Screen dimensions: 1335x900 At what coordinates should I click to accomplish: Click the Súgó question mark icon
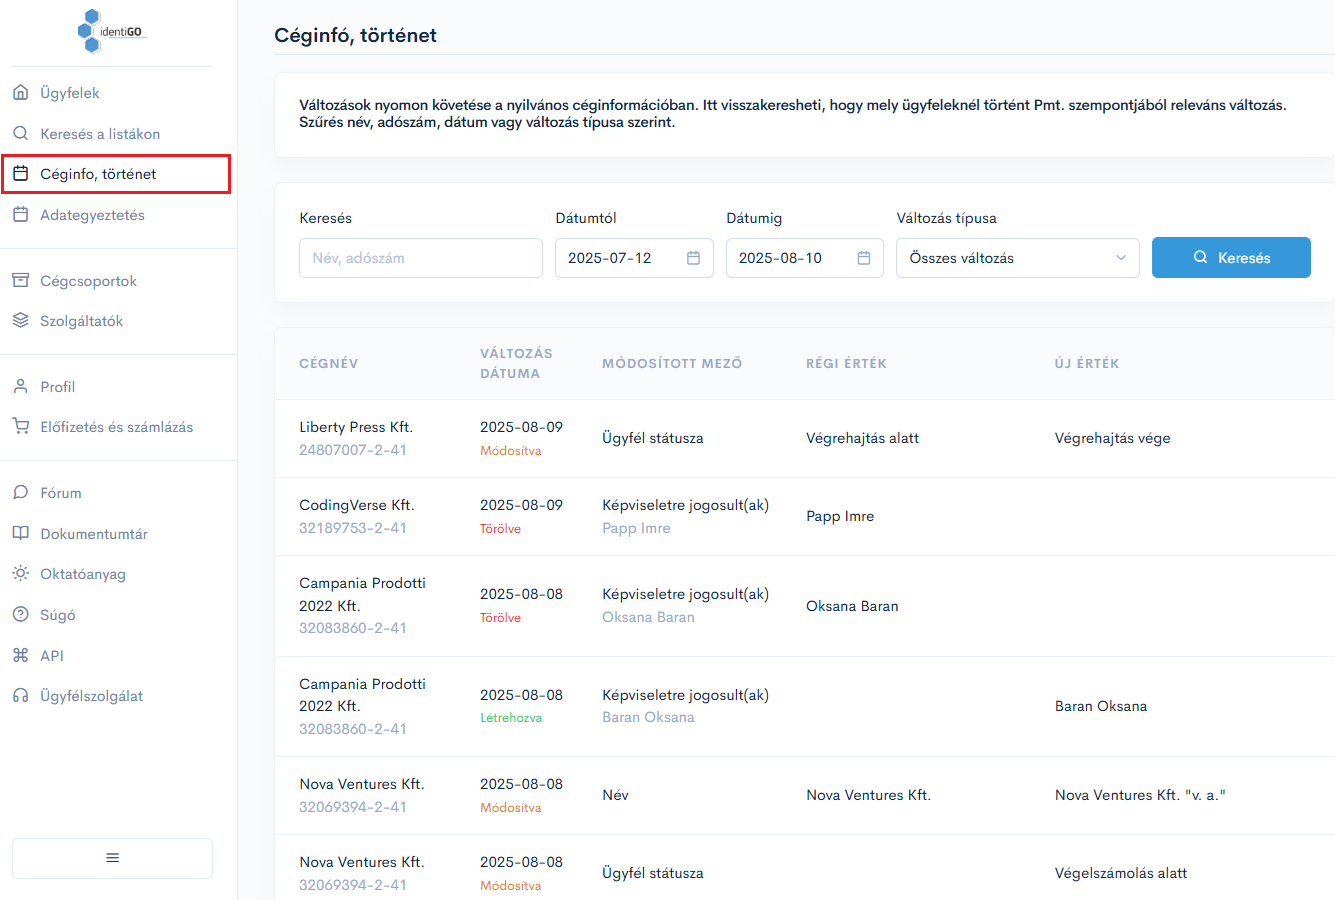20,614
